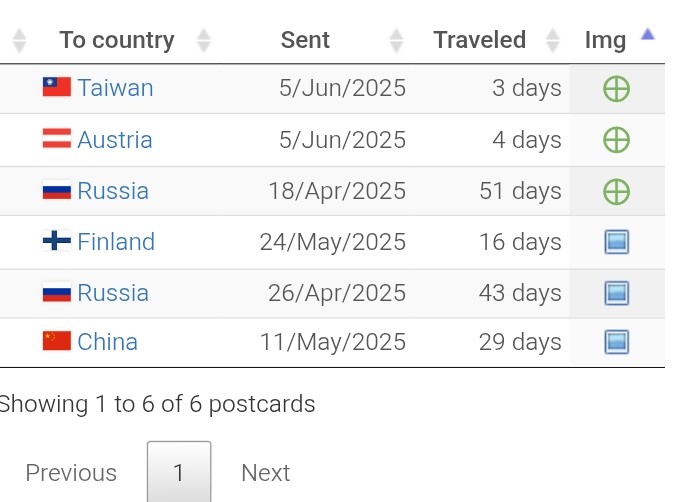The width and height of the screenshot is (696, 502).
Task: Open the Austria country link
Action: [x=115, y=140]
